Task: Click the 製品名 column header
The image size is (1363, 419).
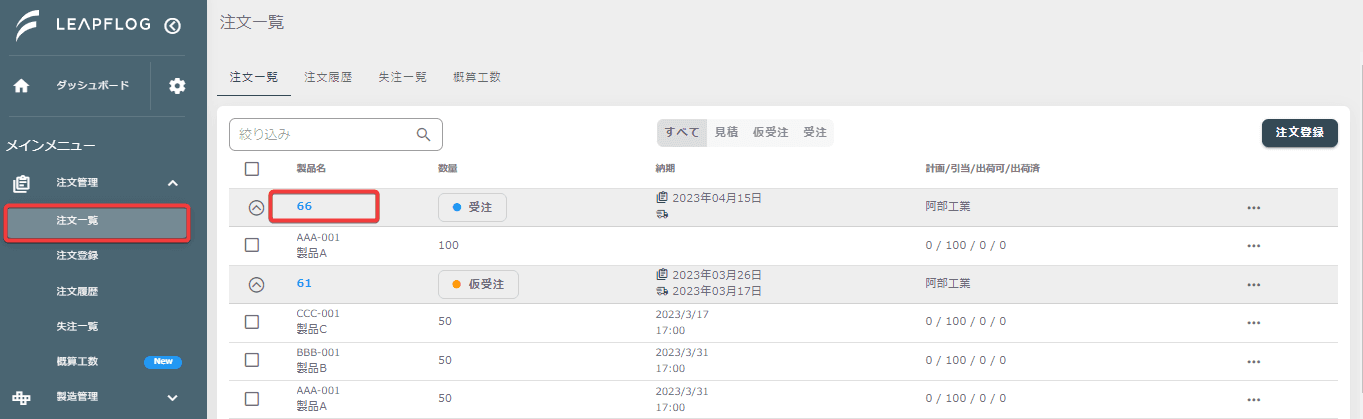Action: (x=311, y=168)
